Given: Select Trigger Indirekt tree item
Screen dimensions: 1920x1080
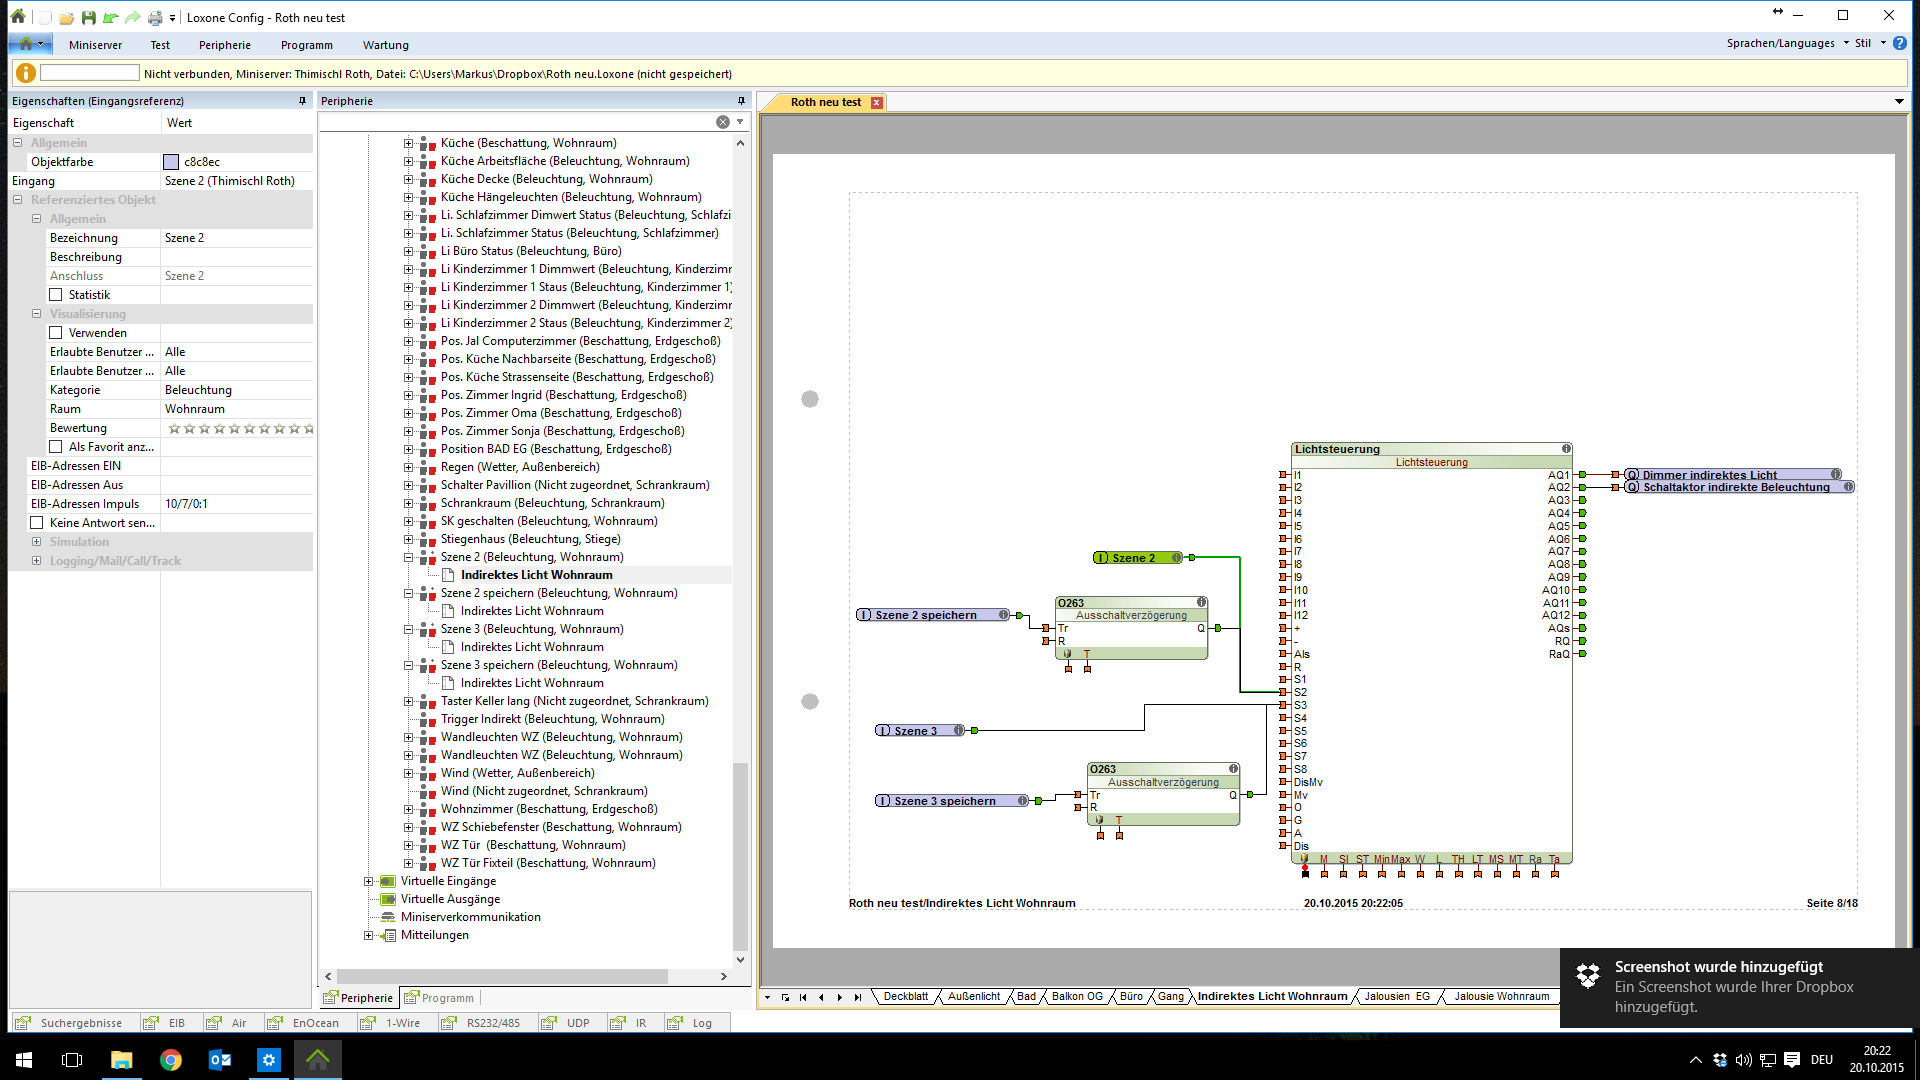Looking at the screenshot, I should coord(552,719).
